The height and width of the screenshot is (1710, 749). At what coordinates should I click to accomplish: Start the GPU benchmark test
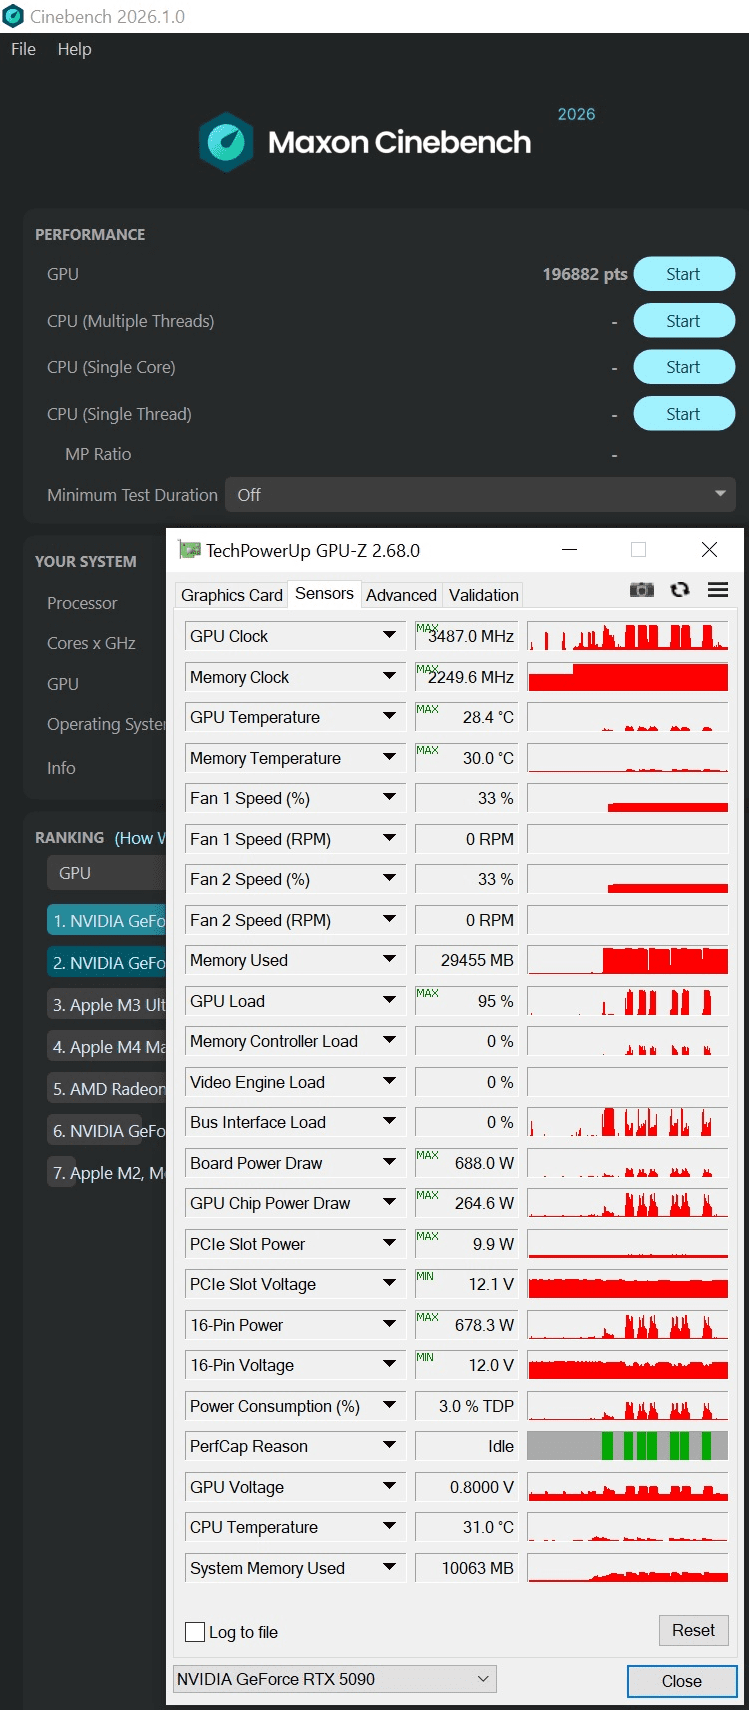[684, 274]
